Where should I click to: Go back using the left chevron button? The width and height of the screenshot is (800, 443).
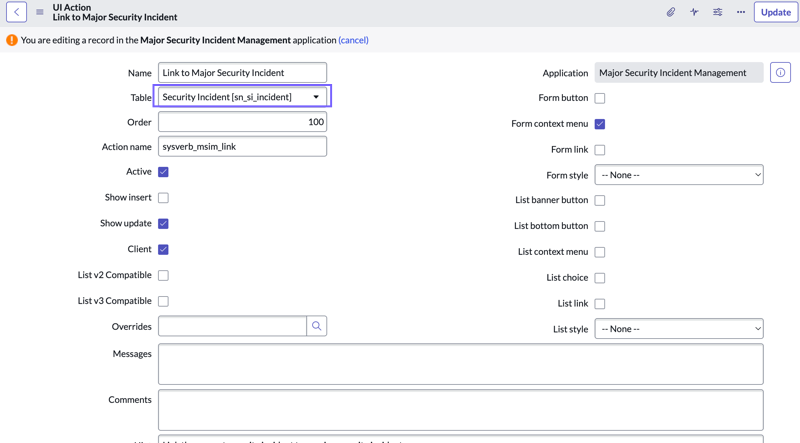[x=16, y=12]
